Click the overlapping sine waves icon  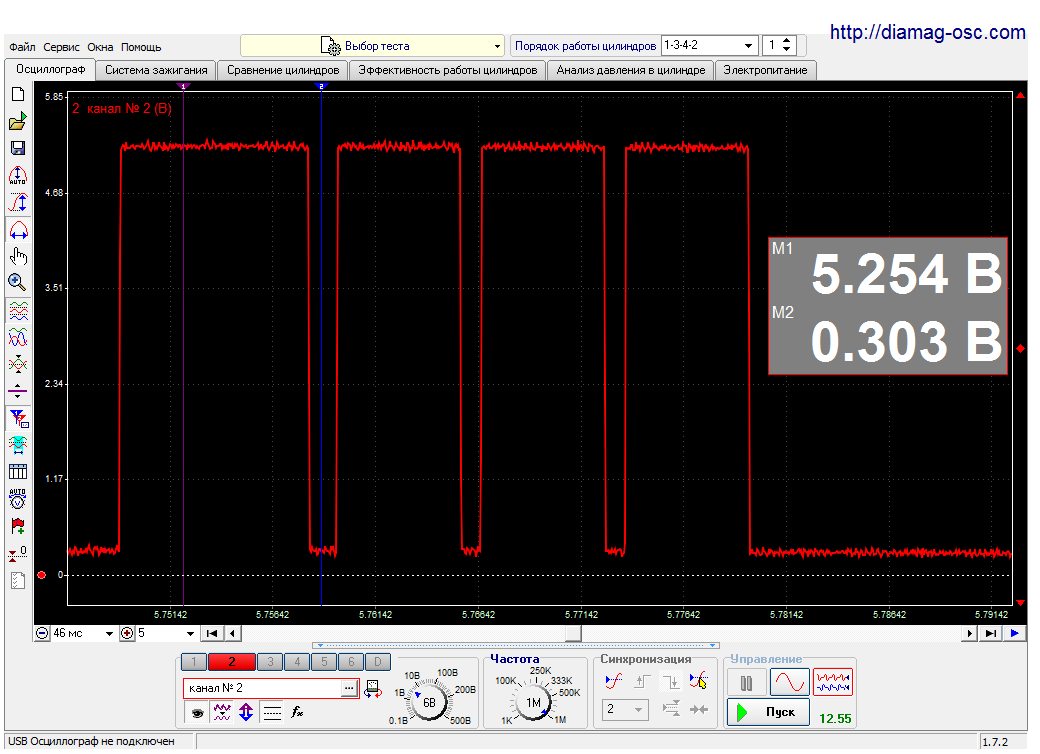(x=18, y=337)
